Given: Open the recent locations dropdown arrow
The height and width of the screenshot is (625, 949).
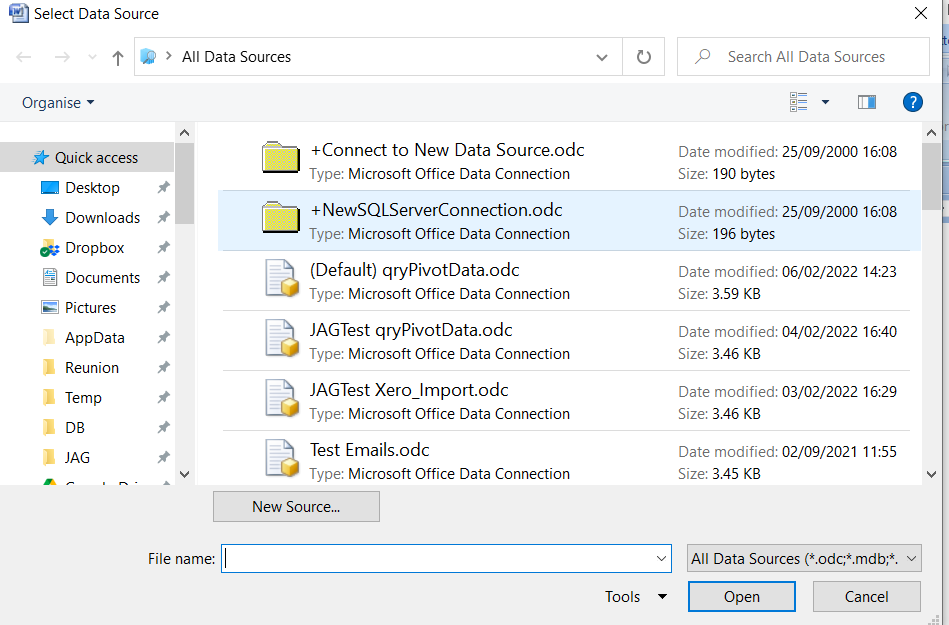Looking at the screenshot, I should click(x=92, y=57).
